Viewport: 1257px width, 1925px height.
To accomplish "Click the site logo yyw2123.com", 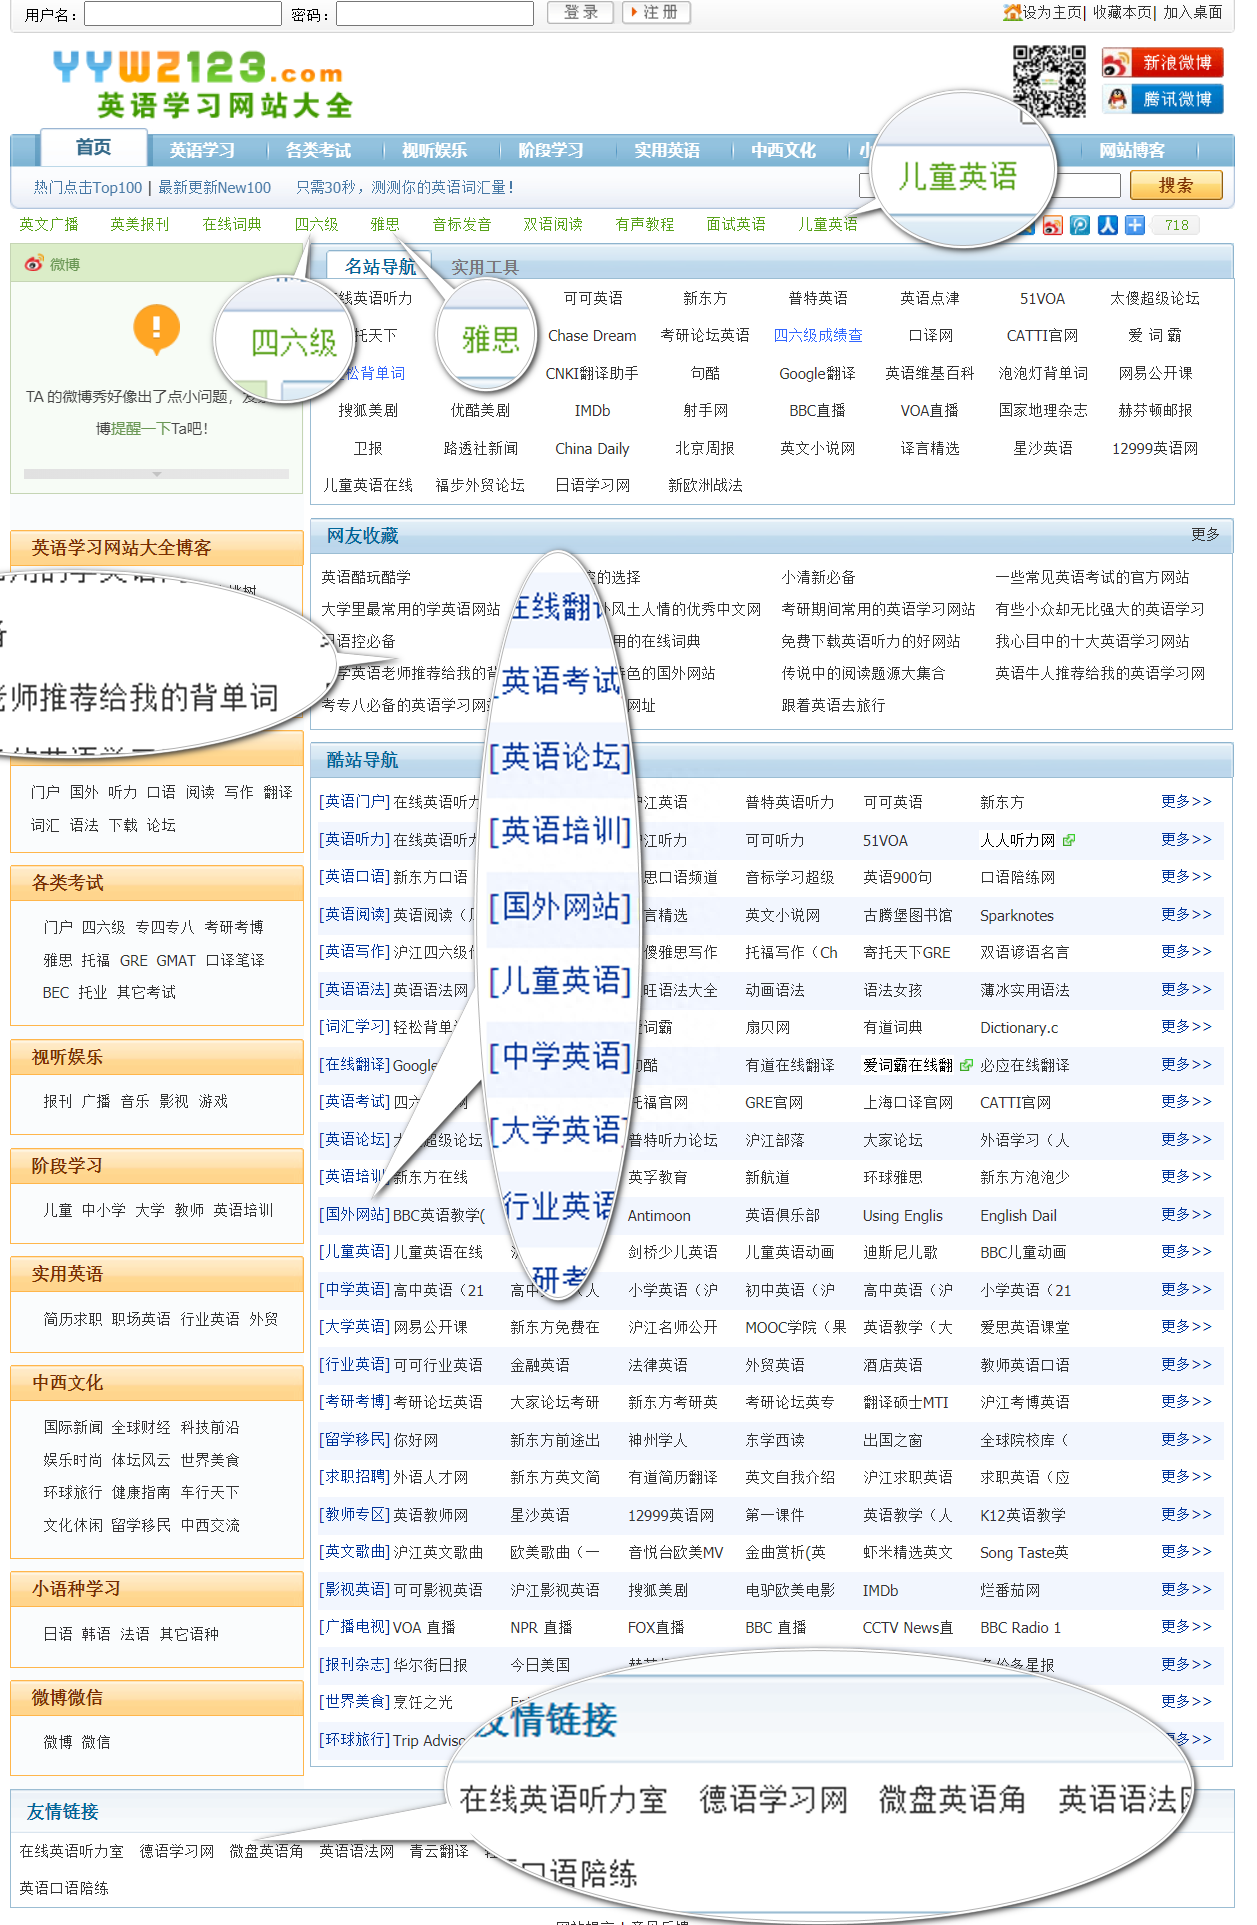I will pyautogui.click(x=203, y=84).
